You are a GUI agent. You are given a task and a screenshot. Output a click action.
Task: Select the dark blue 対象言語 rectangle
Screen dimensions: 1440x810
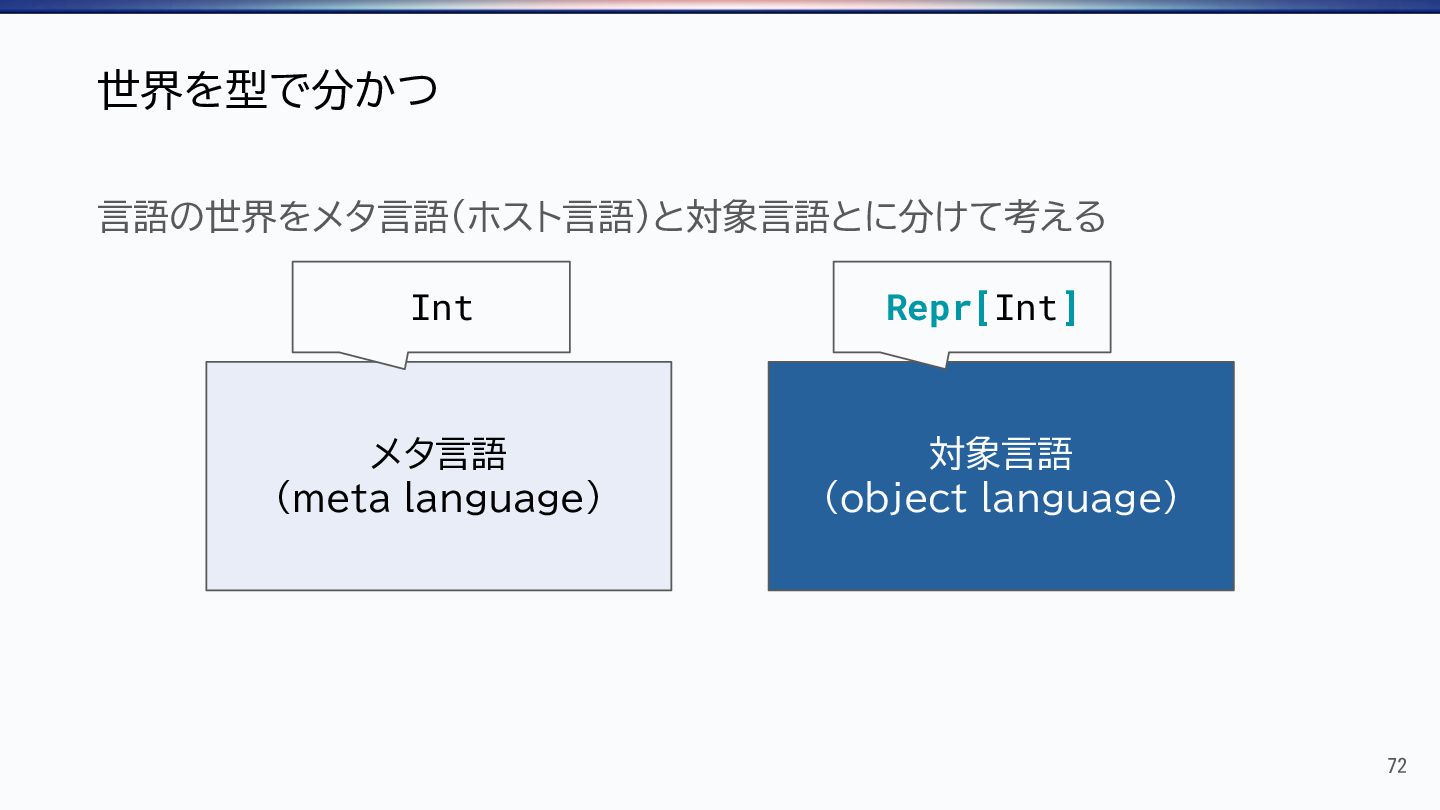(1000, 550)
